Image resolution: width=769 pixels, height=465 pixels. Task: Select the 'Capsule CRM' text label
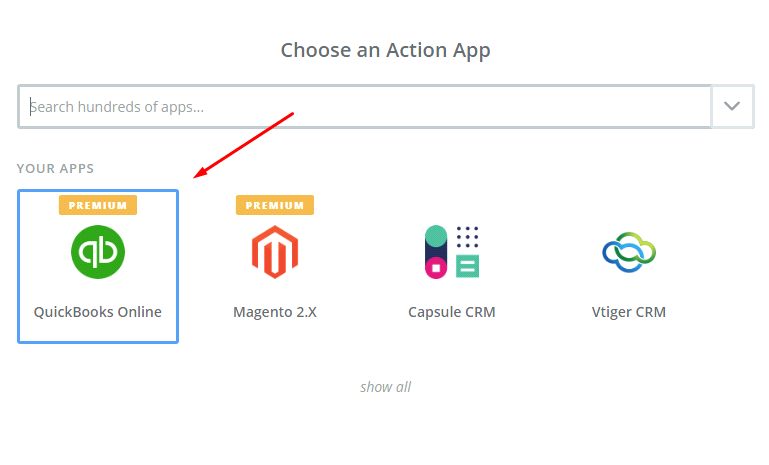tap(452, 311)
